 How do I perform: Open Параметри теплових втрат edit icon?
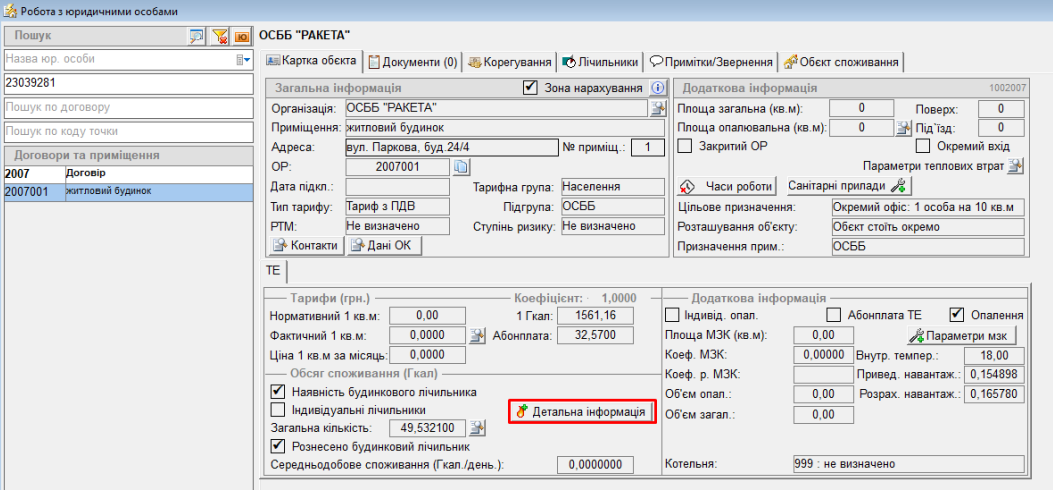click(x=1015, y=166)
